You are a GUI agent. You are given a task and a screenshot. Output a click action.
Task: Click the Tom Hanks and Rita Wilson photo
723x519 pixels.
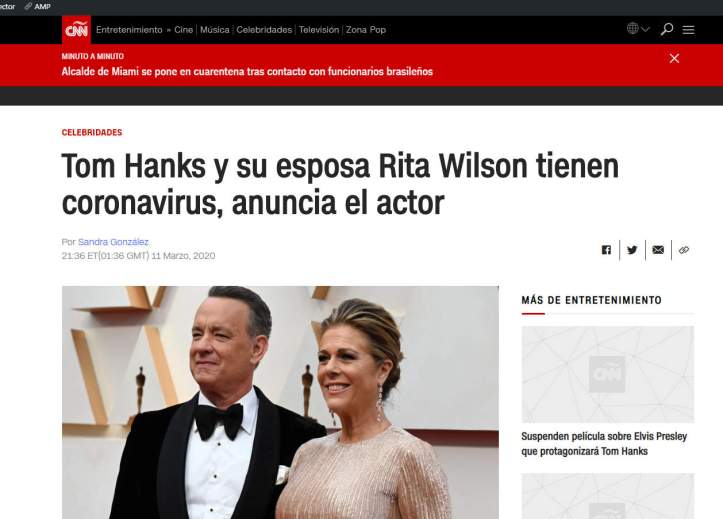(280, 402)
